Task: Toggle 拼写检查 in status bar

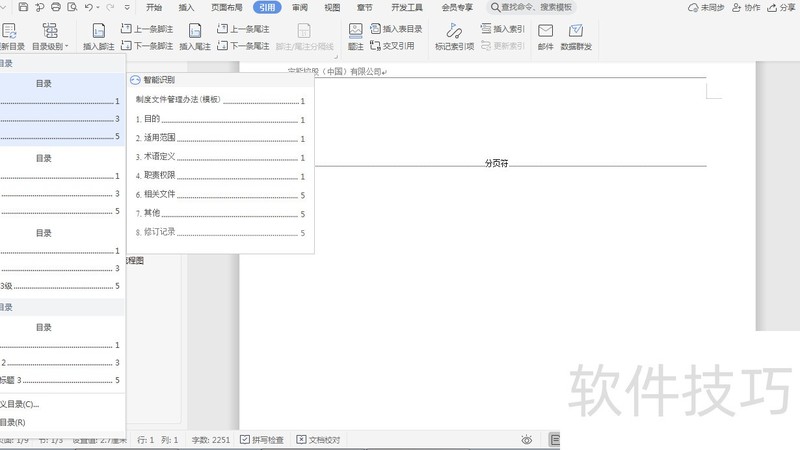Action: 262,440
